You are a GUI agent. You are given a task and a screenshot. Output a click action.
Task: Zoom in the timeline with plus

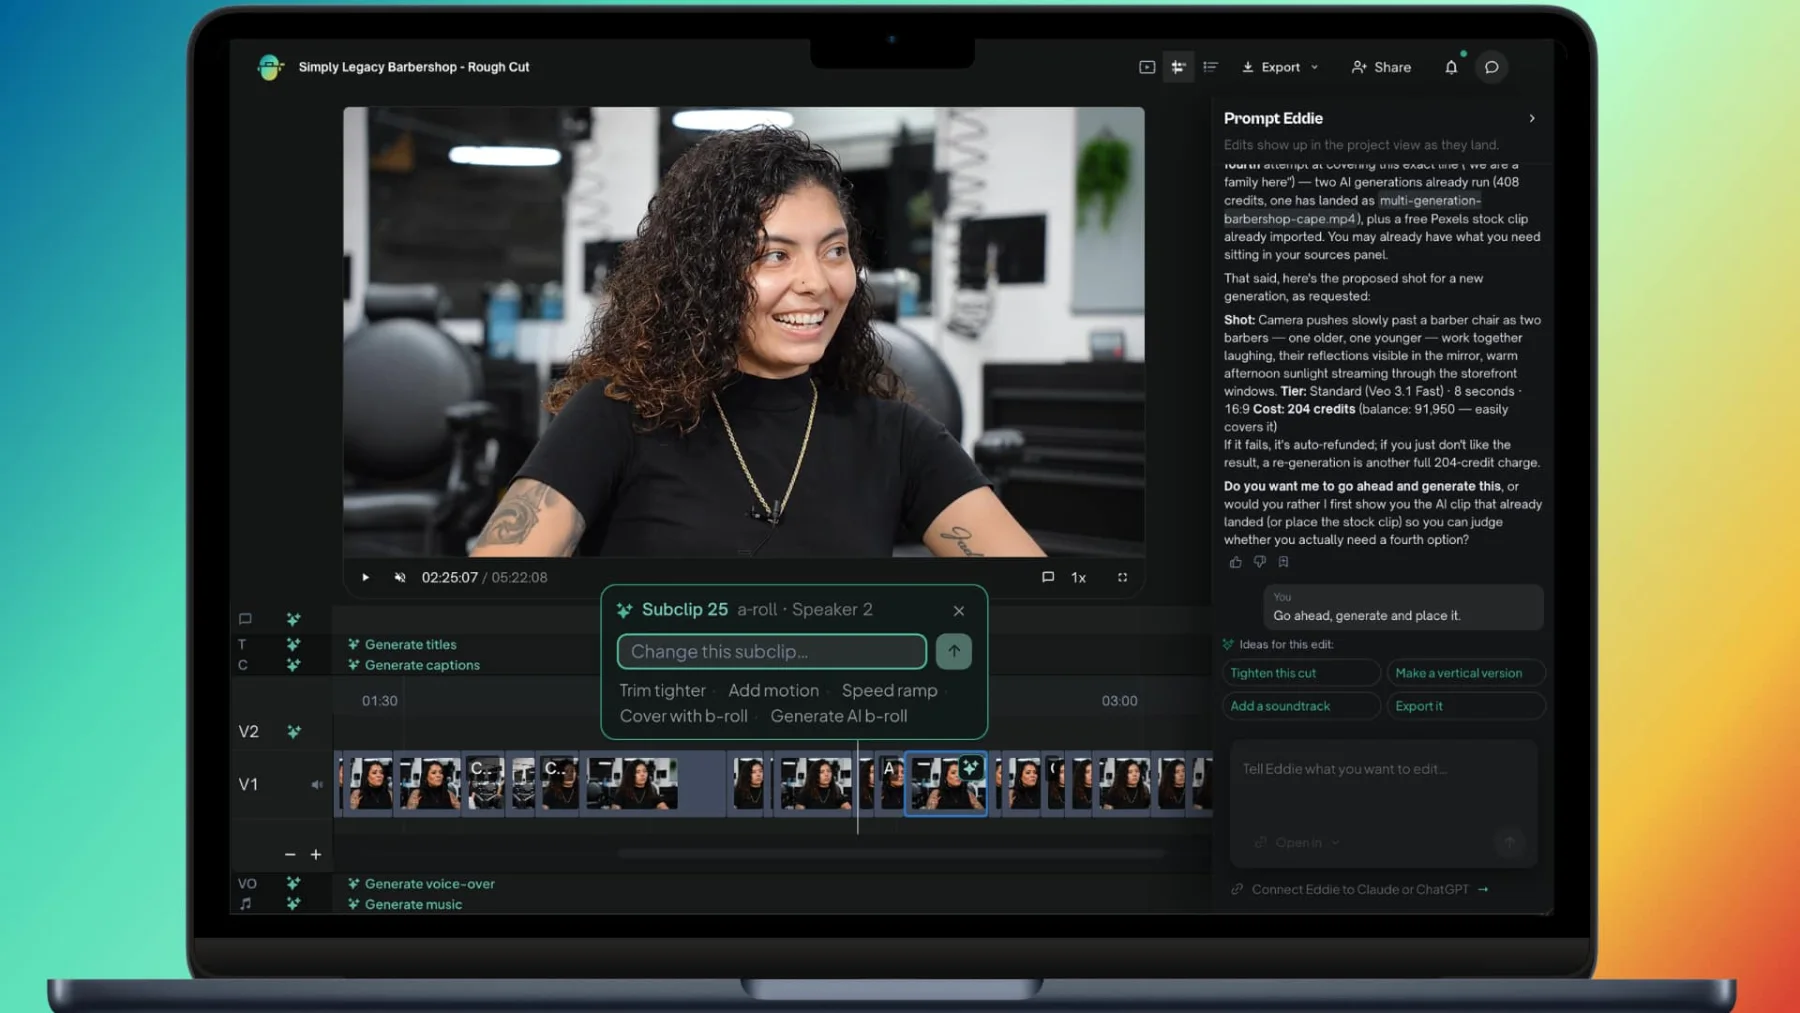[316, 855]
